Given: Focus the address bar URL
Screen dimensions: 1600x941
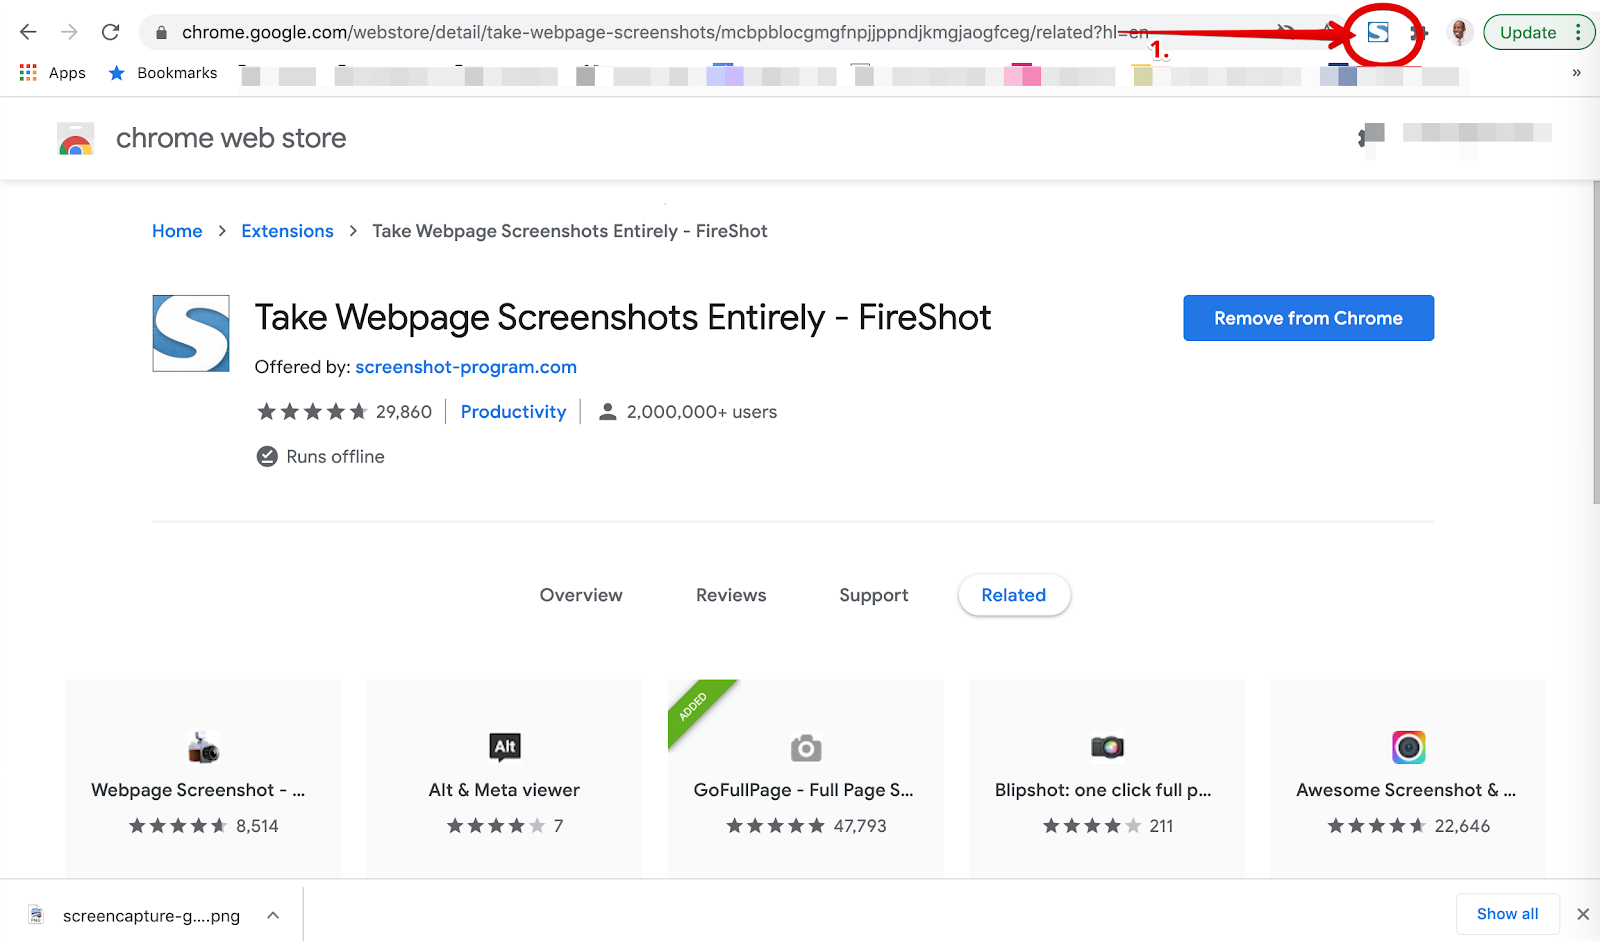Looking at the screenshot, I should pos(665,33).
